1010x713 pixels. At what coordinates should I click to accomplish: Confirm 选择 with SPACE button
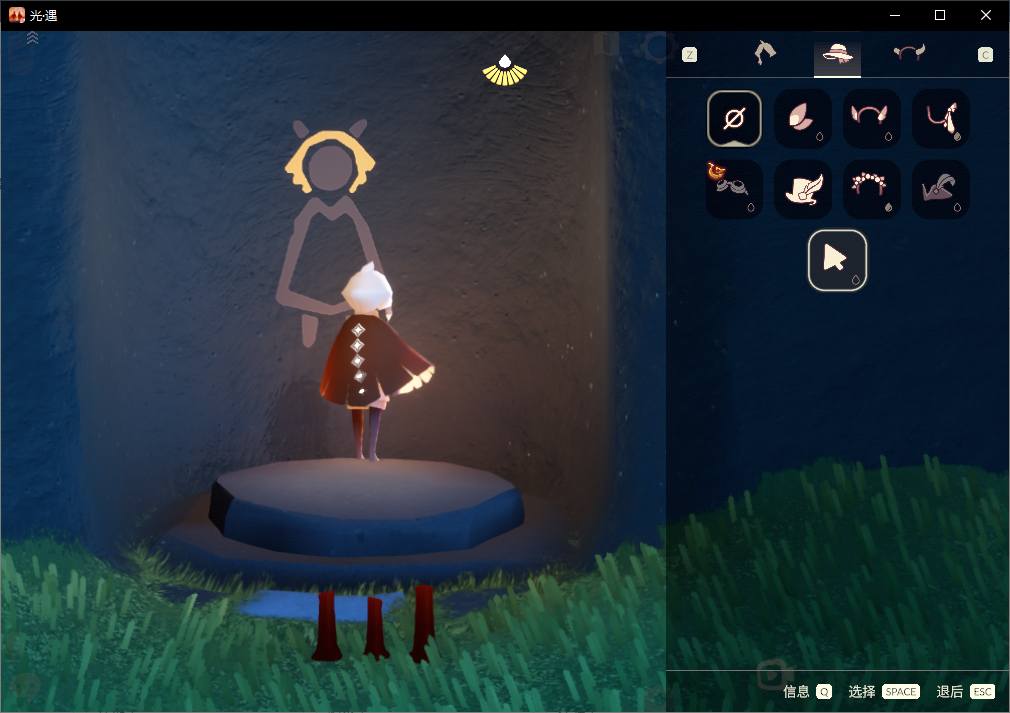[884, 691]
